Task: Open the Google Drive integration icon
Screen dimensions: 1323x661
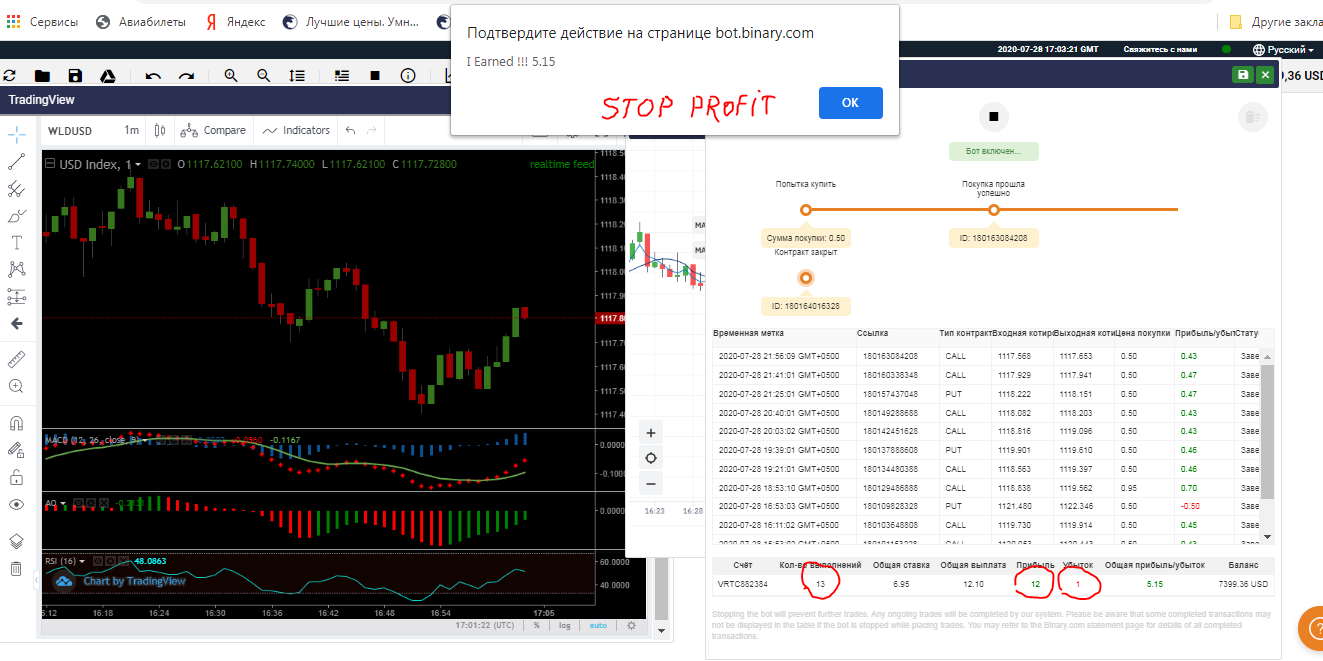Action: (108, 76)
